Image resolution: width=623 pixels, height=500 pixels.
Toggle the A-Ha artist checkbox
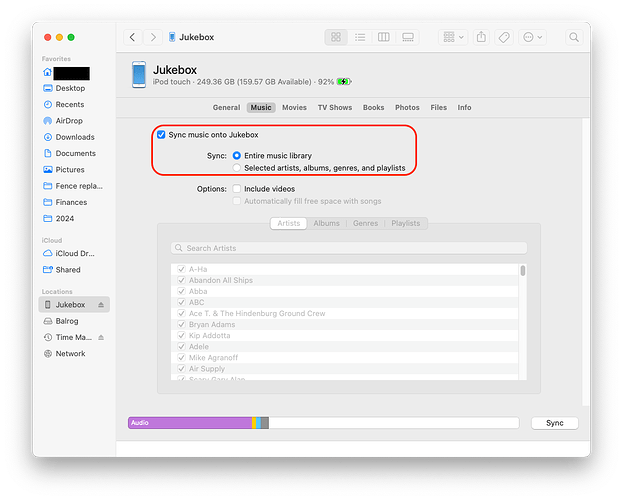[x=182, y=269]
